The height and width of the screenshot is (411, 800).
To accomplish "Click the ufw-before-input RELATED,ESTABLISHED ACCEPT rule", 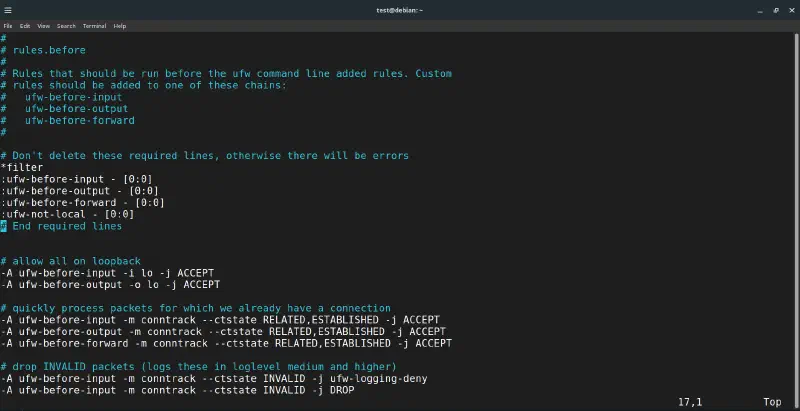I will coord(220,320).
